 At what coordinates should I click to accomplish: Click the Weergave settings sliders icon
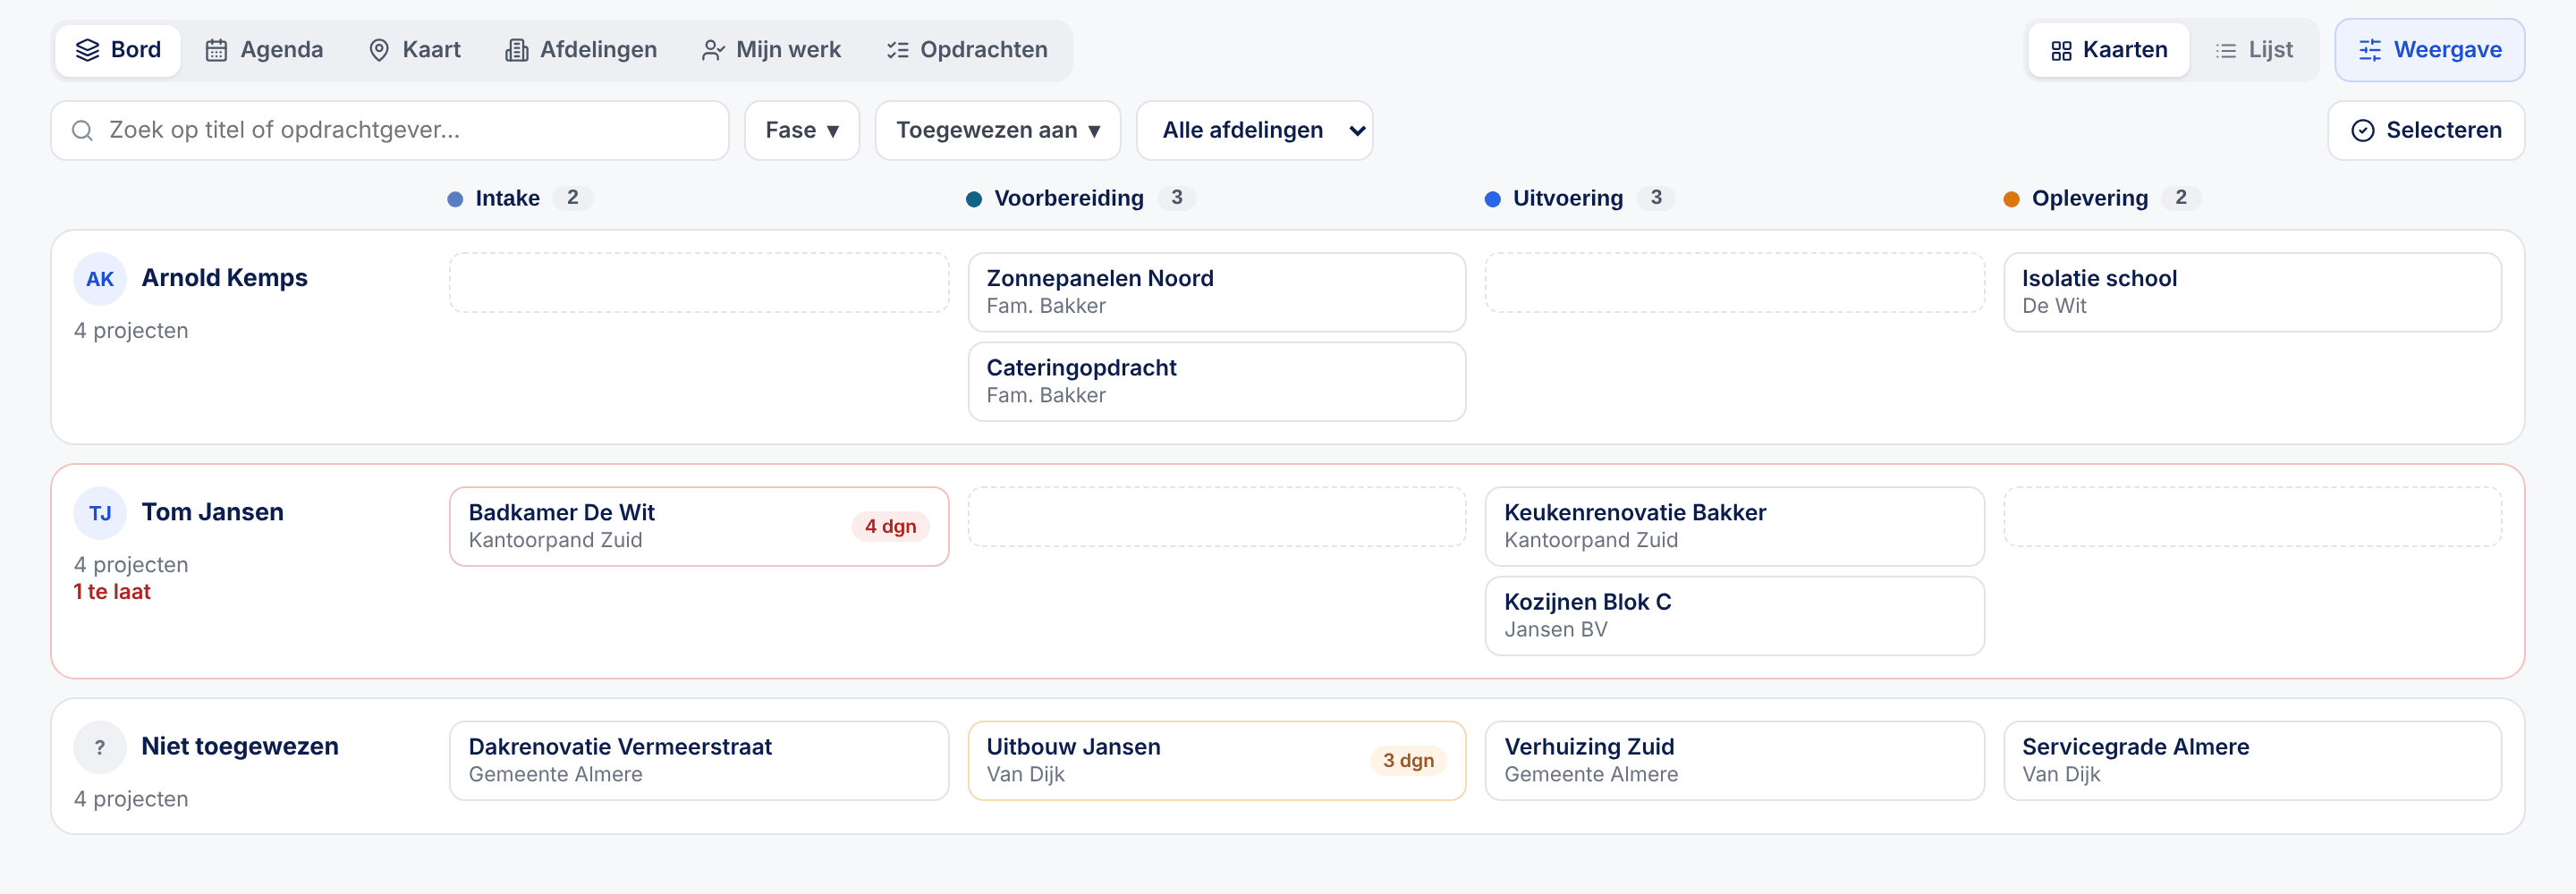pyautogui.click(x=2369, y=50)
